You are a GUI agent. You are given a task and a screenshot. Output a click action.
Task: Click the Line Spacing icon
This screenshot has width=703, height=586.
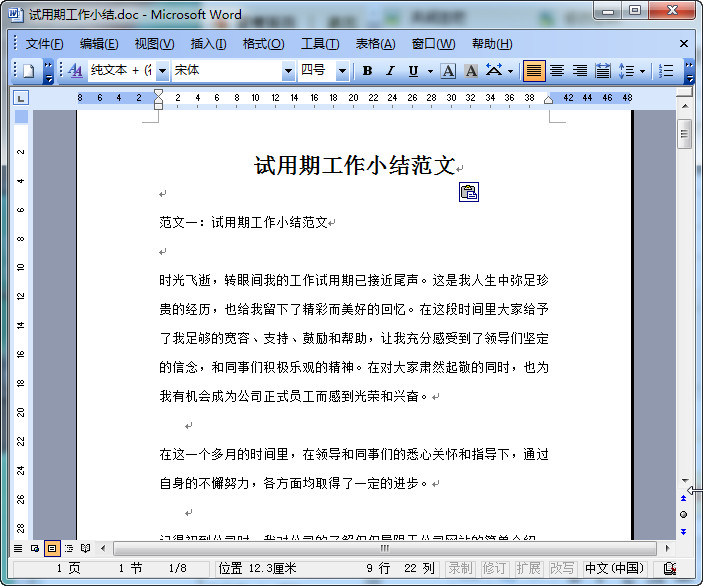[626, 71]
